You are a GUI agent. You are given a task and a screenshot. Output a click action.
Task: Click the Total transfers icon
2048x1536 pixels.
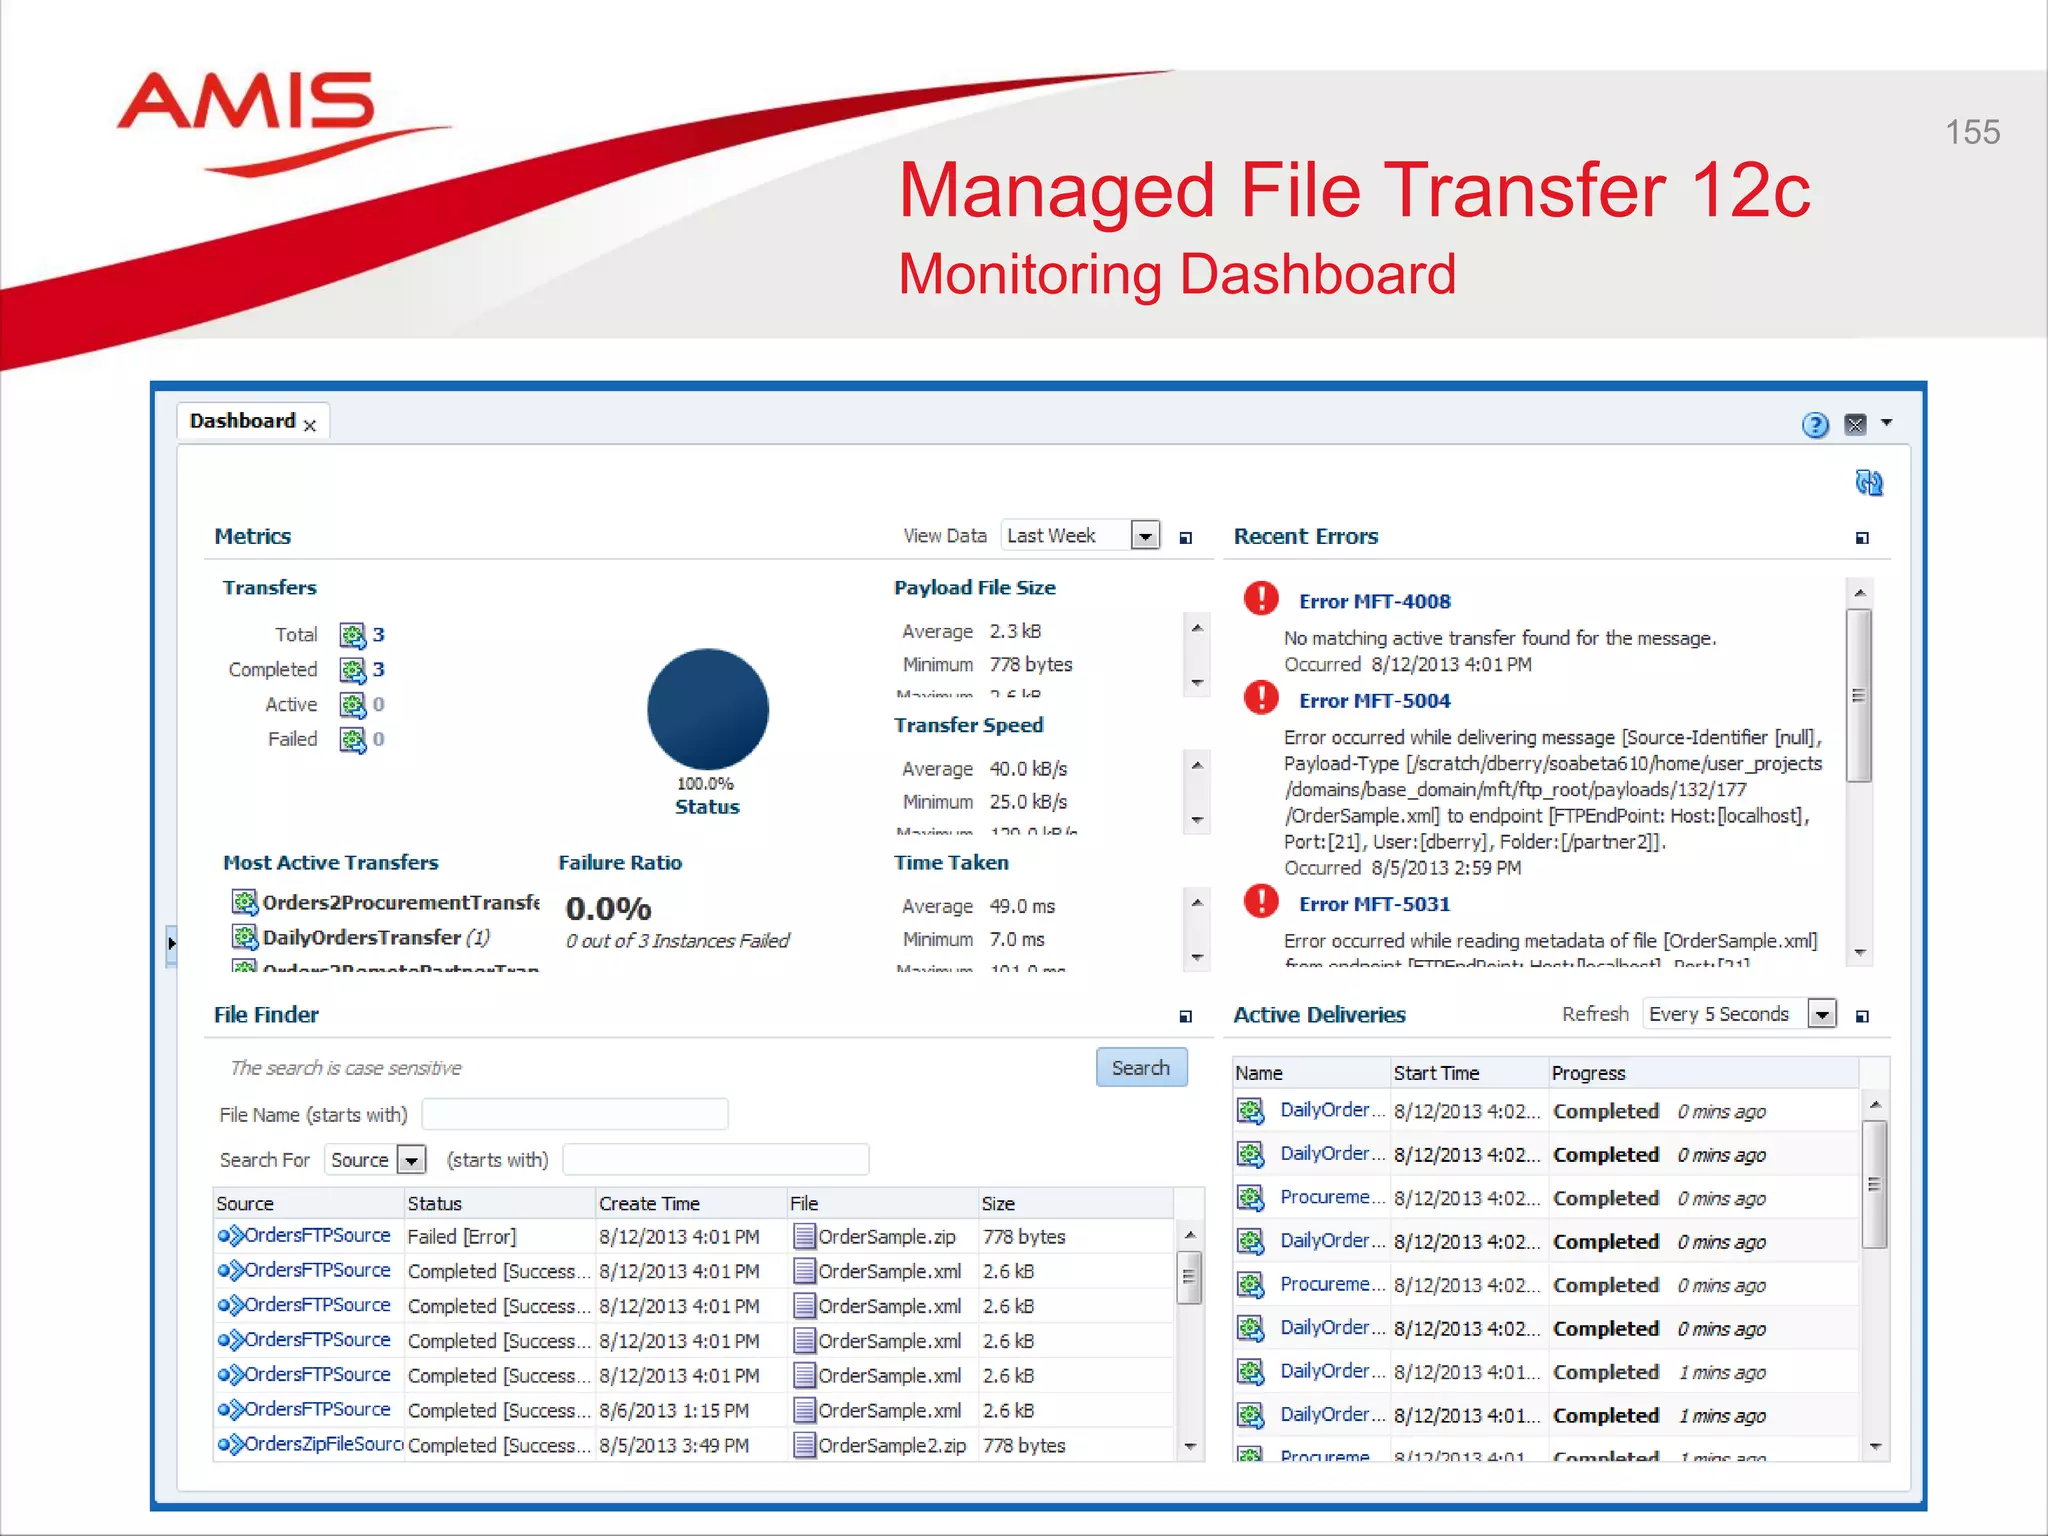pos(352,635)
